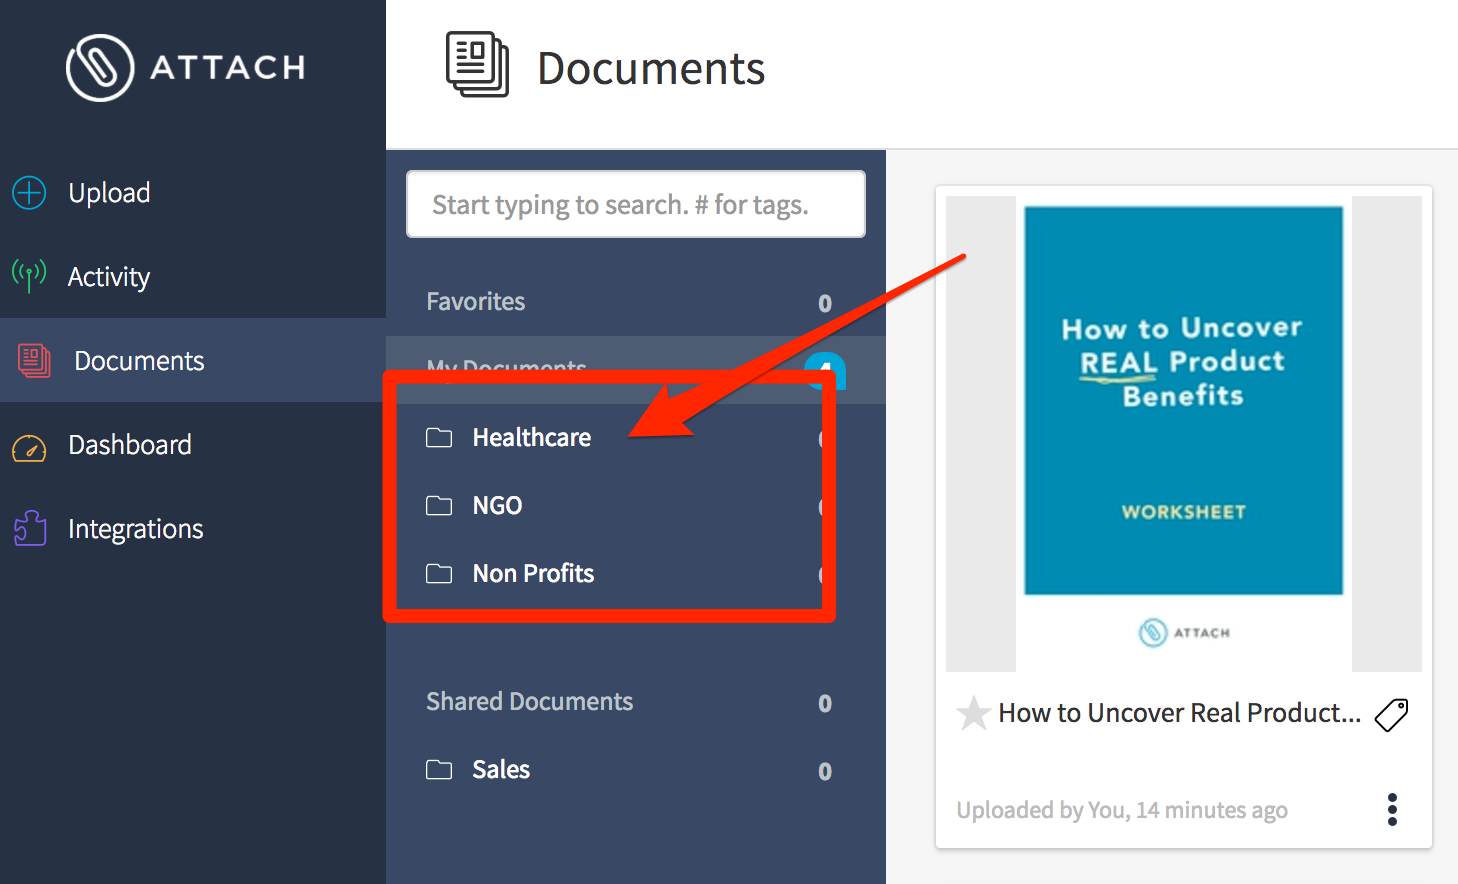
Task: Star the How to Uncover Real Product document
Action: click(x=973, y=712)
